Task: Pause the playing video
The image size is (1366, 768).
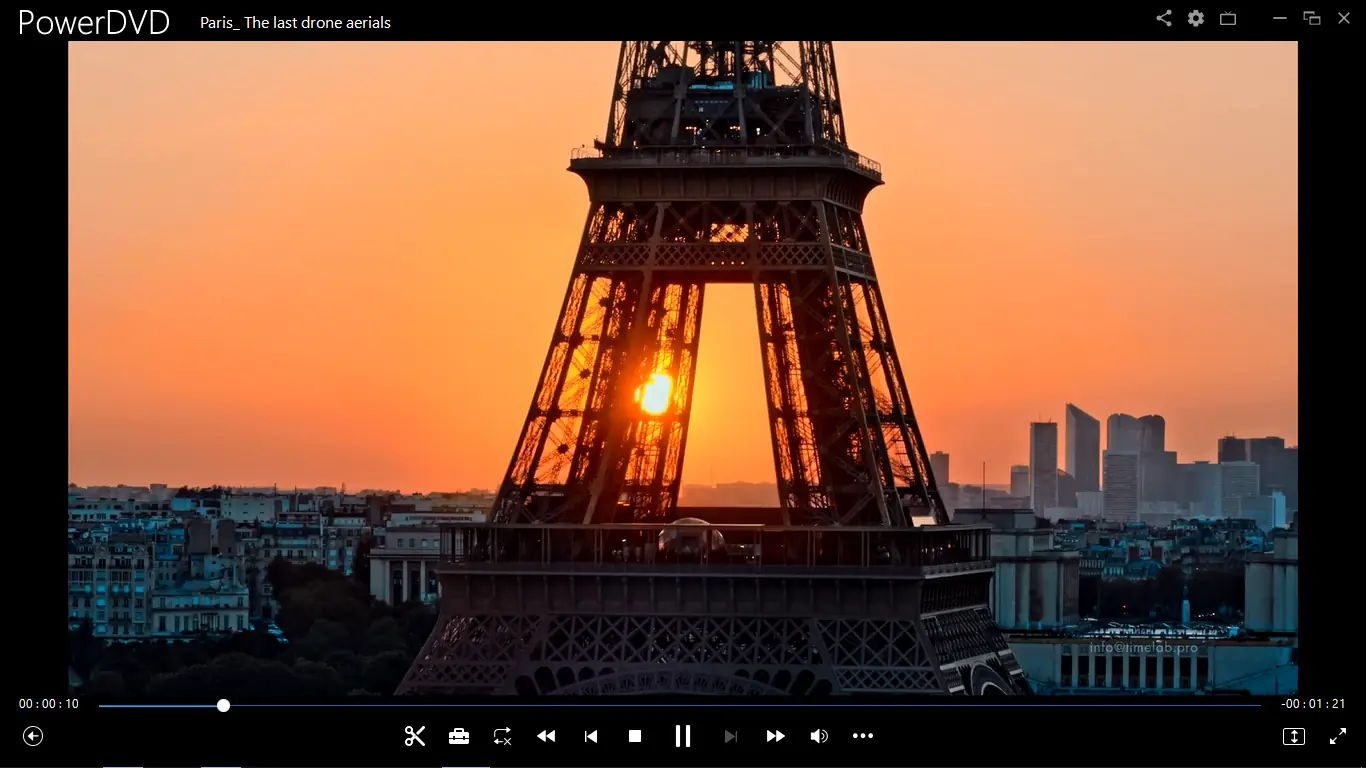Action: [x=683, y=736]
